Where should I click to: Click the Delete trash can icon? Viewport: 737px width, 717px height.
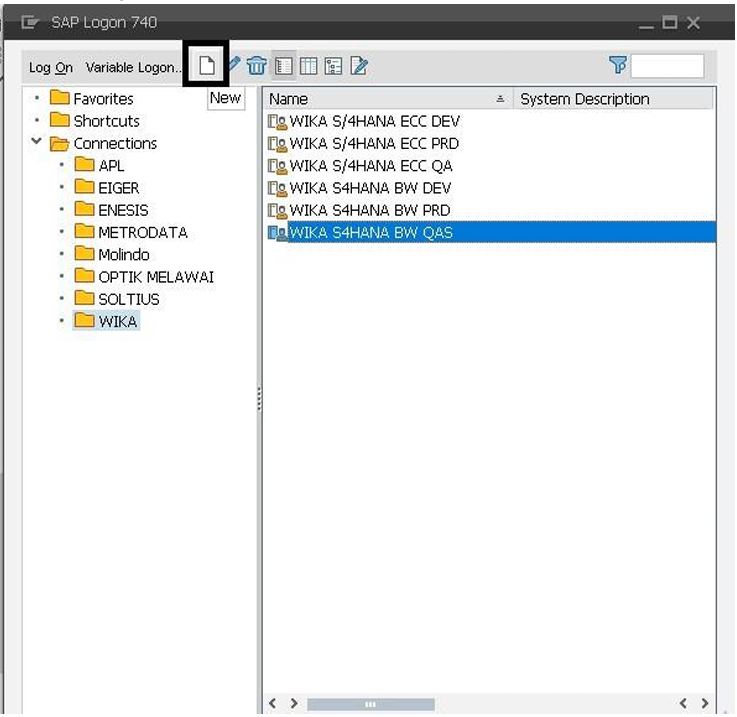coord(257,66)
